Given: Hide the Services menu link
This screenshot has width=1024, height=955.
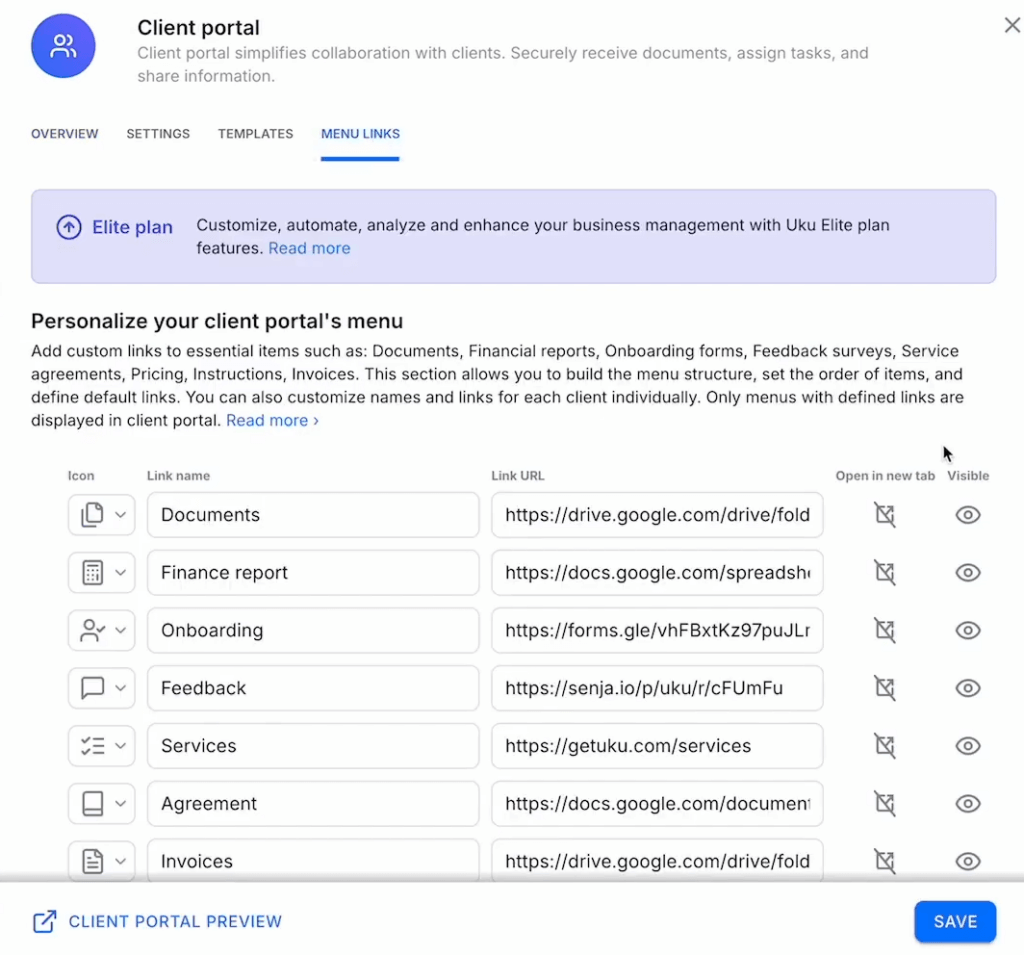Looking at the screenshot, I should tap(967, 746).
